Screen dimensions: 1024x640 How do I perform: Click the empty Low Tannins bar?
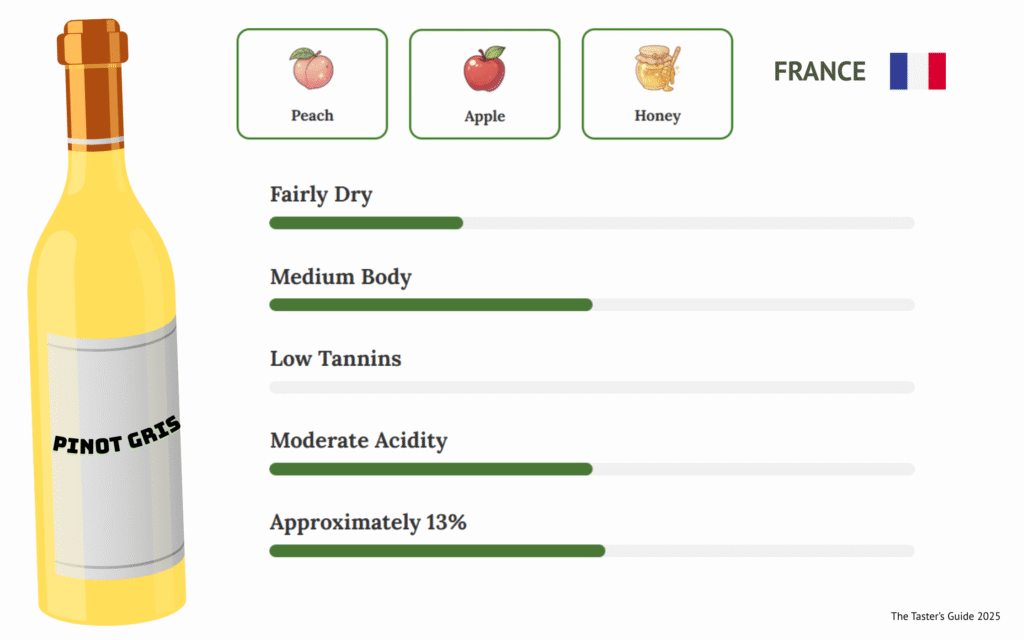(591, 387)
